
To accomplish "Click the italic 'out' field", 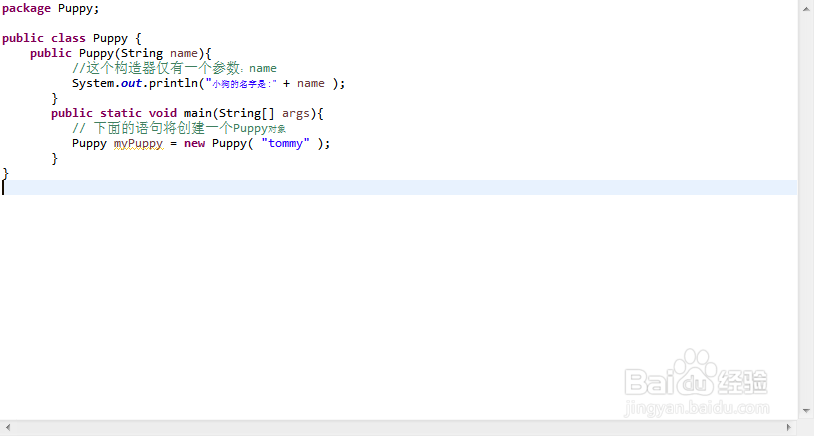I will point(131,84).
